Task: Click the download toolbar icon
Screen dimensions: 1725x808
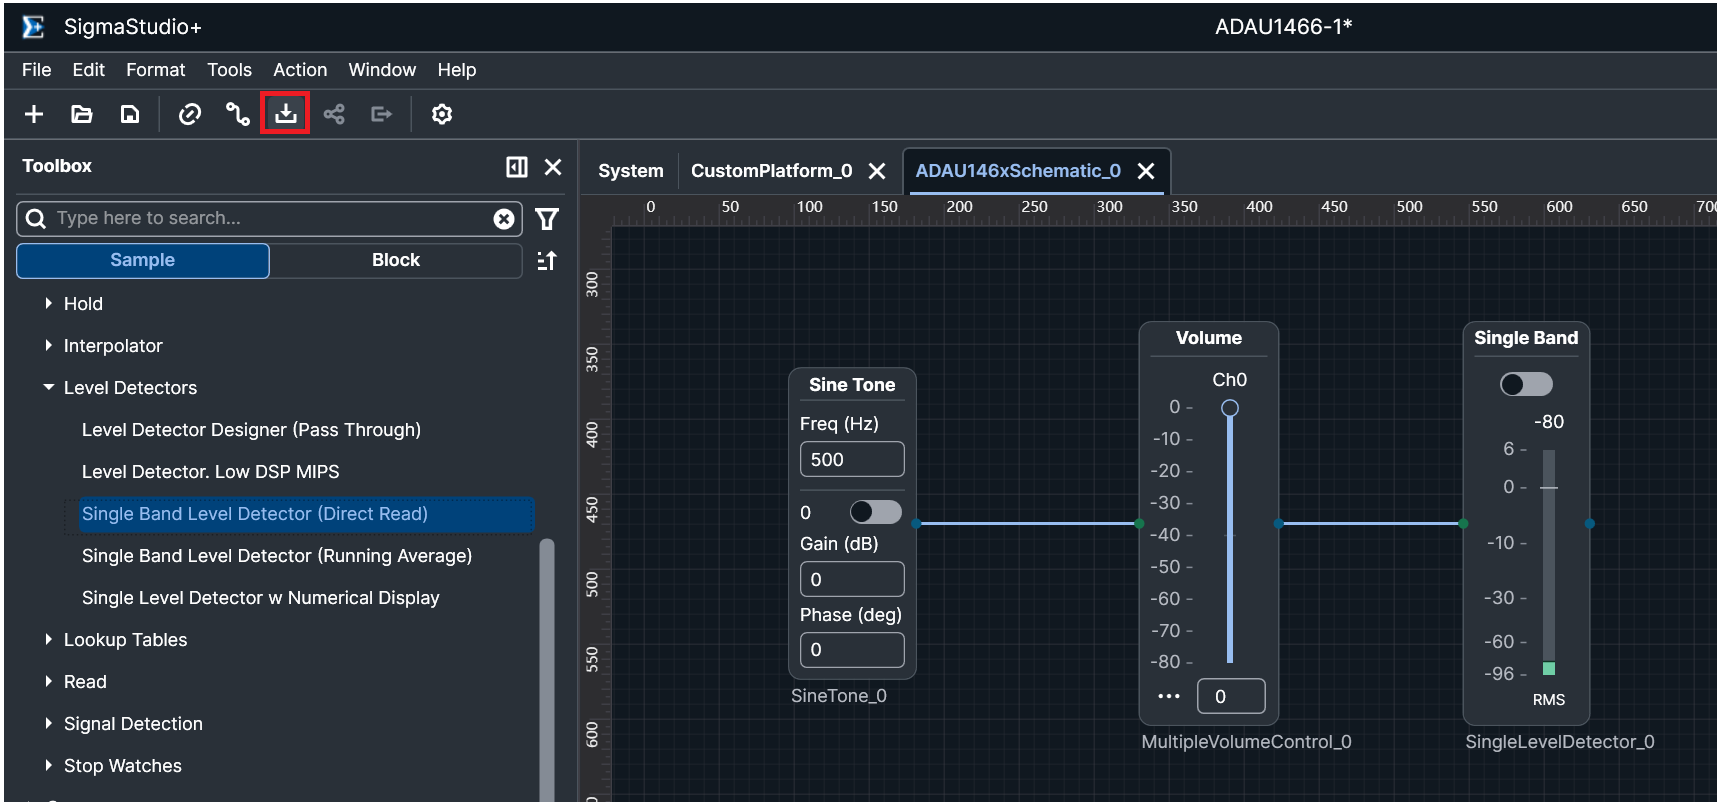Action: click(x=286, y=113)
